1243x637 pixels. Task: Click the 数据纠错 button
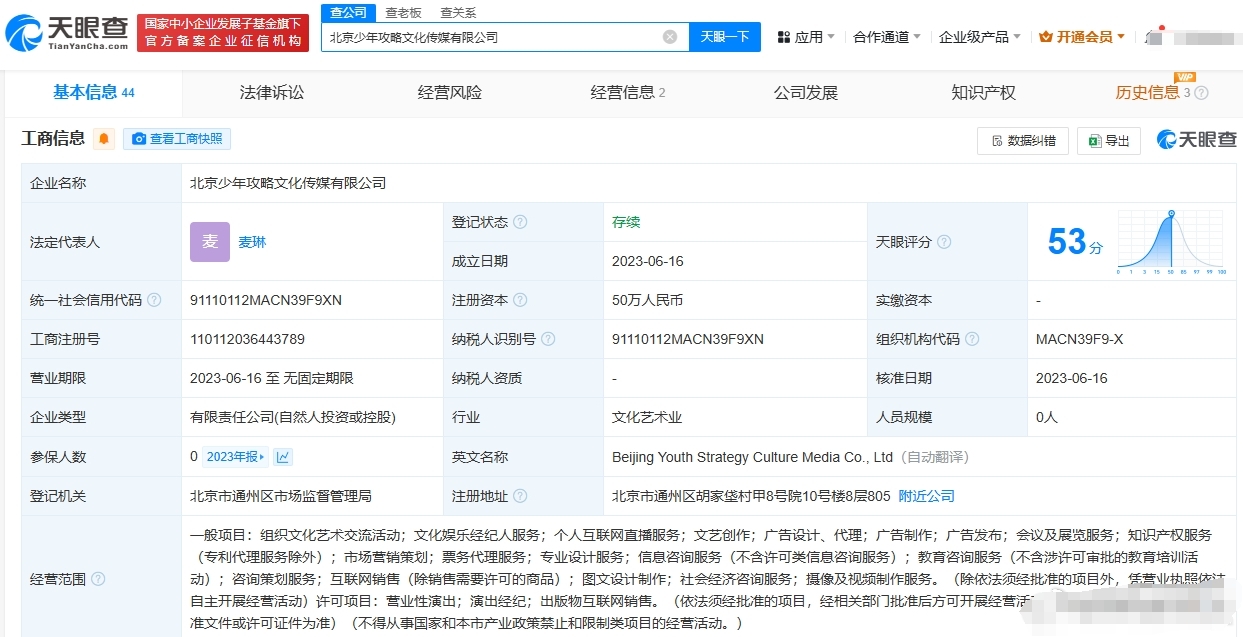pos(1023,141)
